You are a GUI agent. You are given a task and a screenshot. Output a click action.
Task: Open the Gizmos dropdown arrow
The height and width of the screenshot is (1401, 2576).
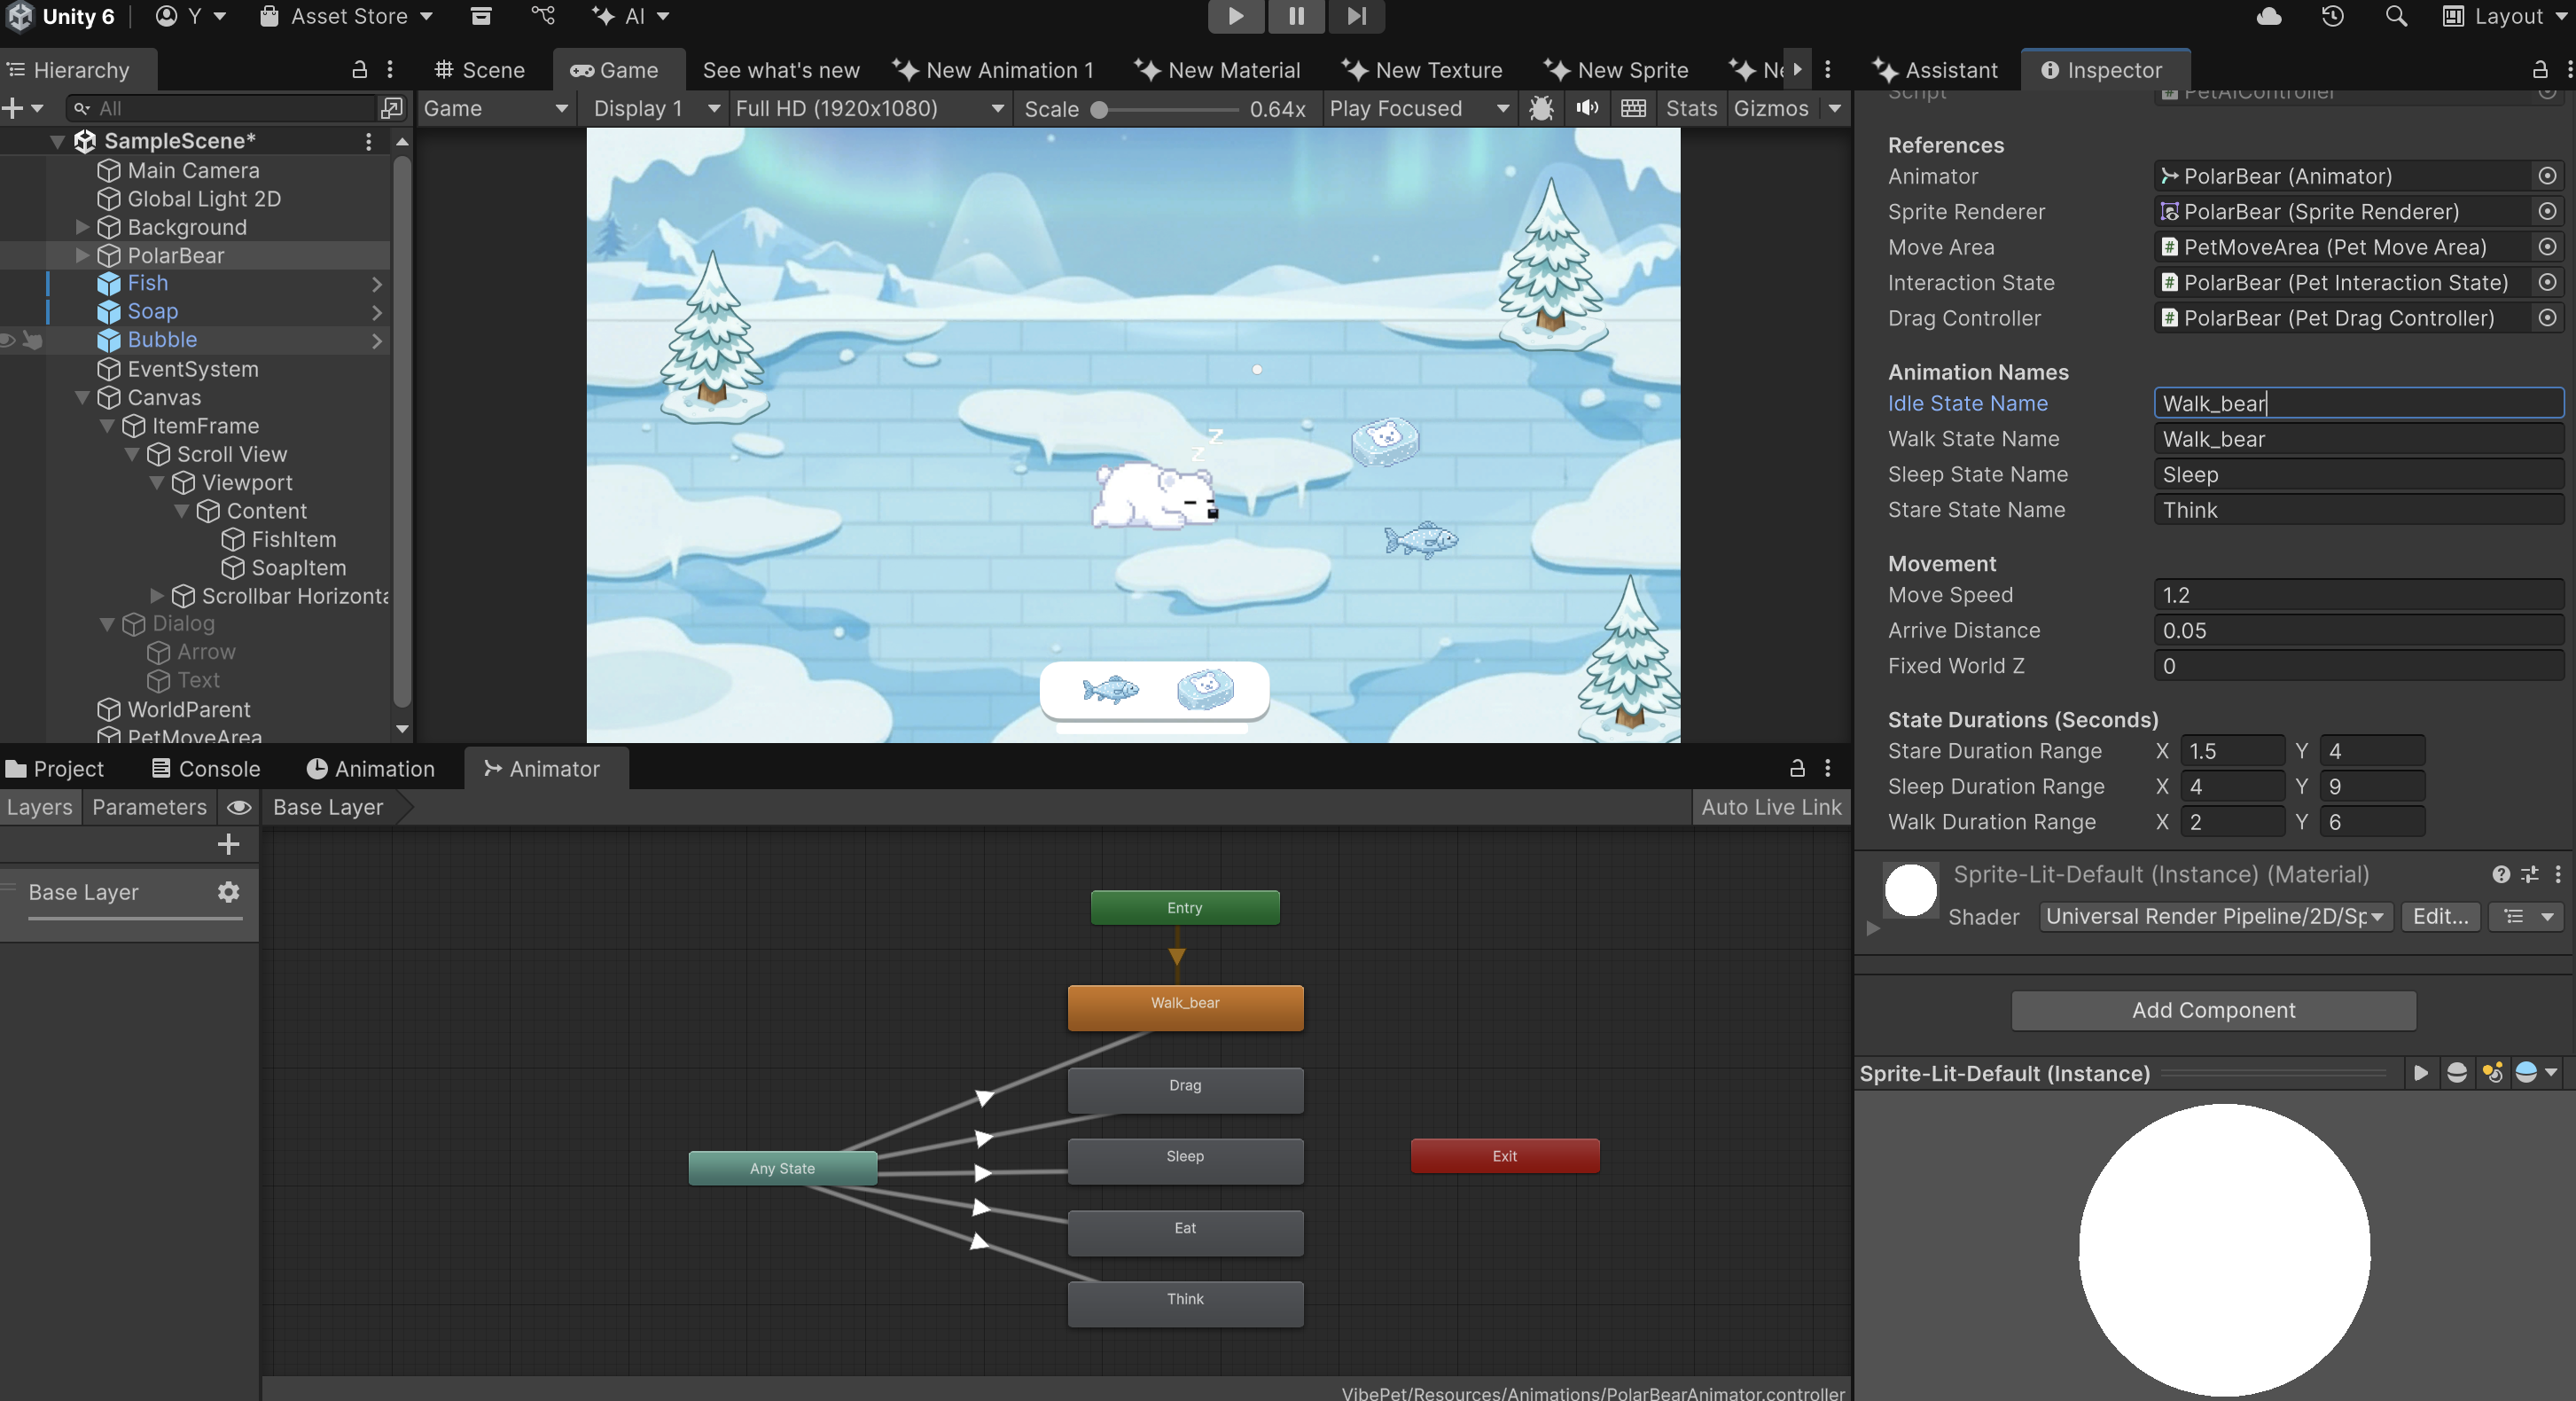pos(1834,108)
